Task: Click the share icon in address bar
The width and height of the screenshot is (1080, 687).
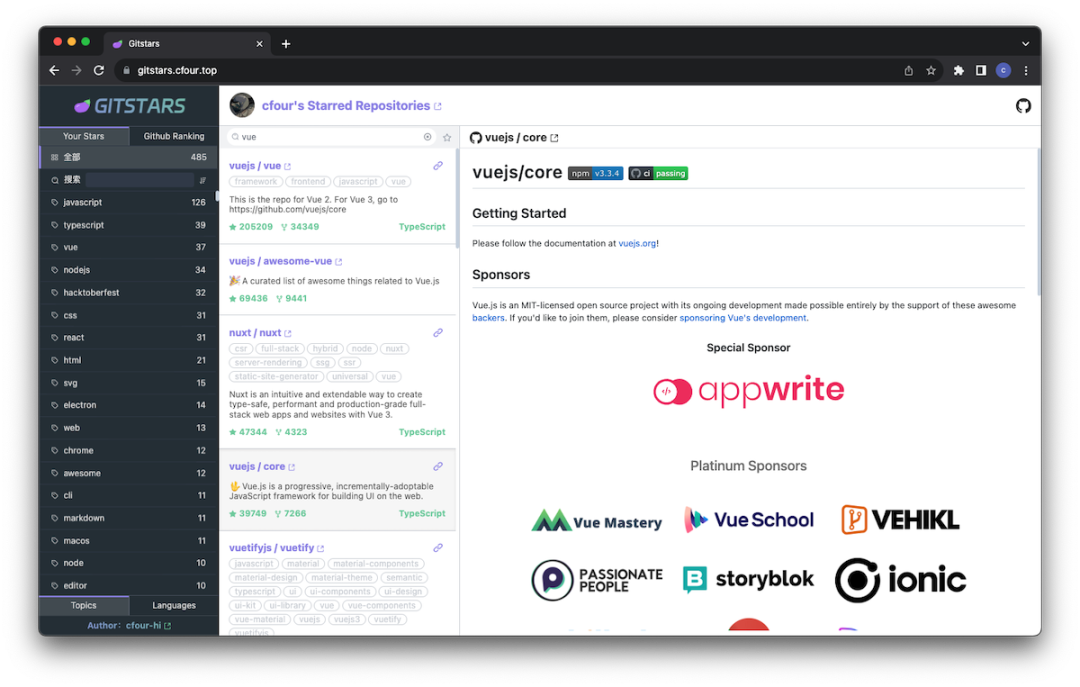Action: tap(908, 70)
